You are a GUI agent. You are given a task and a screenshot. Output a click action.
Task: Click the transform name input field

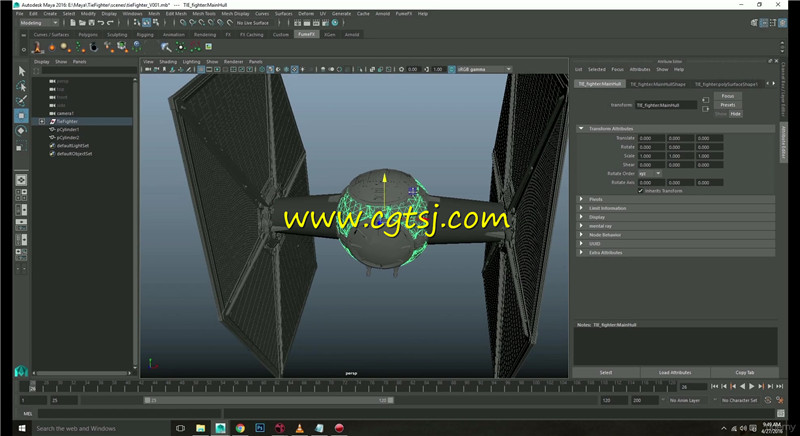tap(666, 105)
